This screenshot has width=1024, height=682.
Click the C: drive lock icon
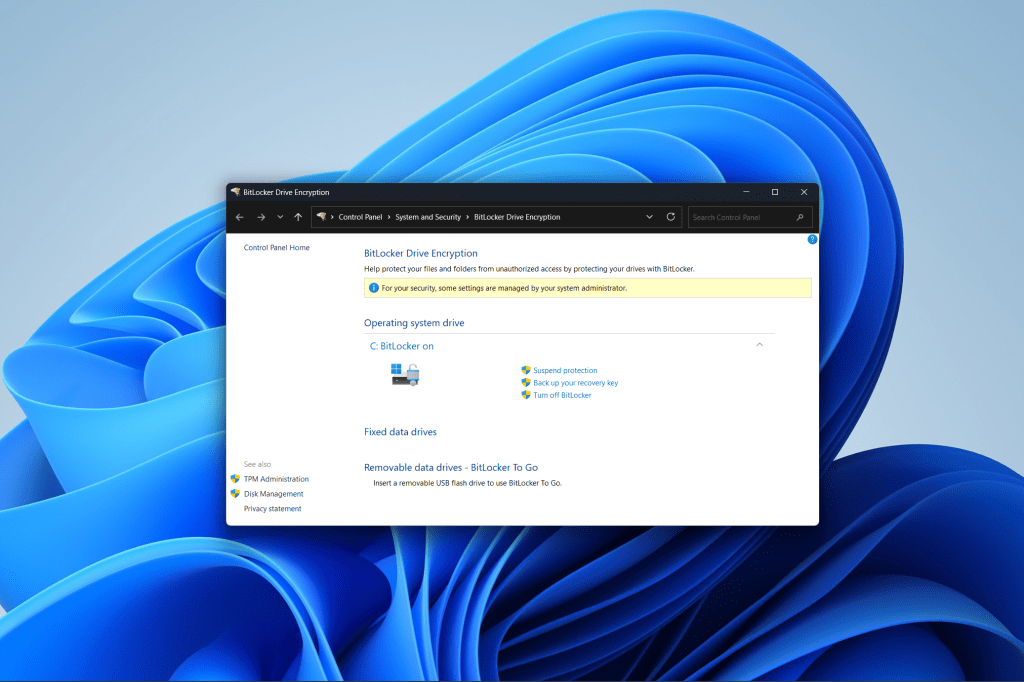405,374
